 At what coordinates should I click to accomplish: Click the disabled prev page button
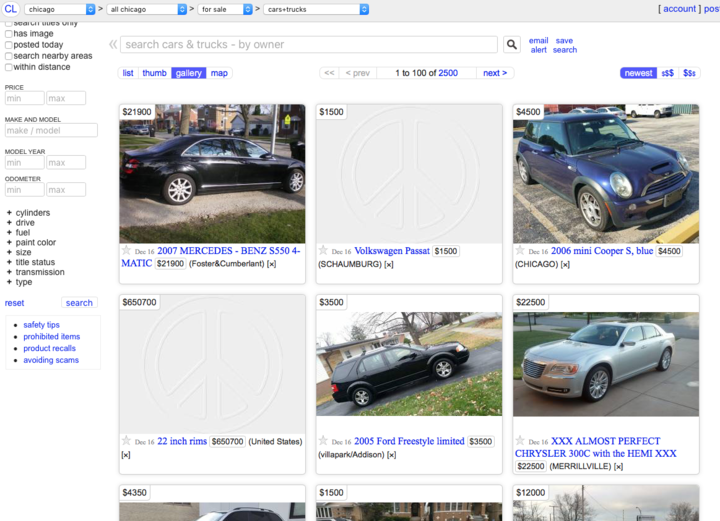click(x=358, y=73)
